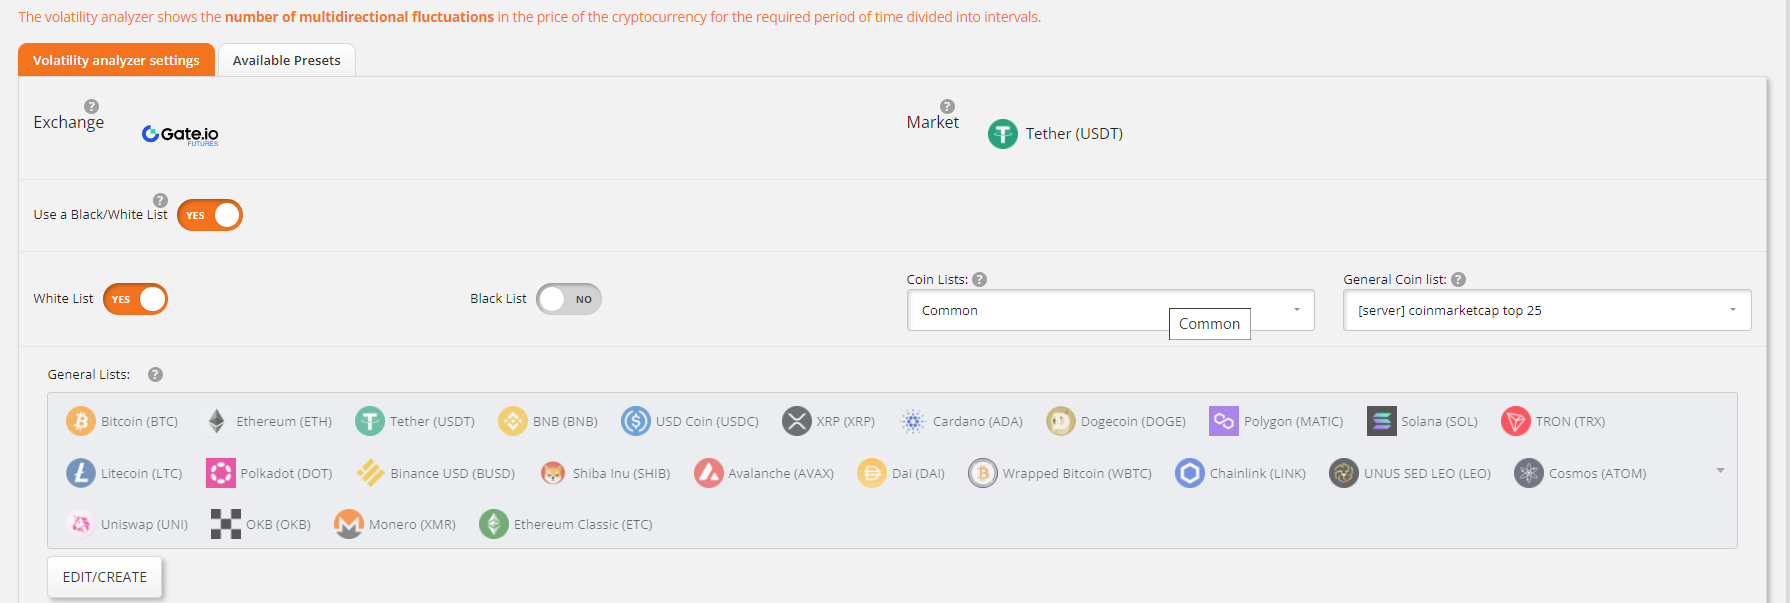Click the Chainlink (LINK) icon
The image size is (1790, 603).
1190,473
